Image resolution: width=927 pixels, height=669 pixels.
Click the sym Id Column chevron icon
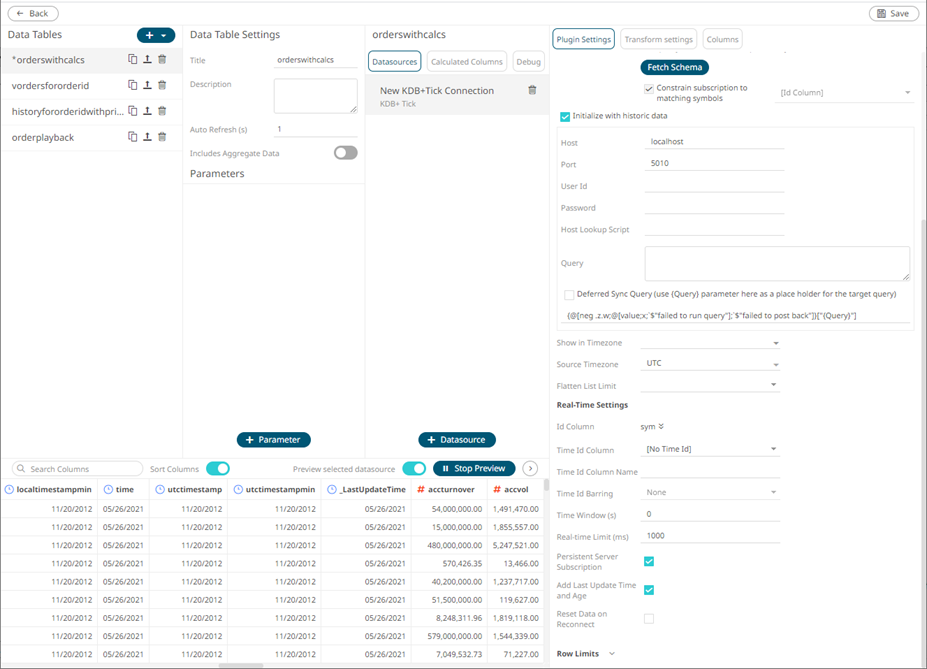[x=661, y=427]
